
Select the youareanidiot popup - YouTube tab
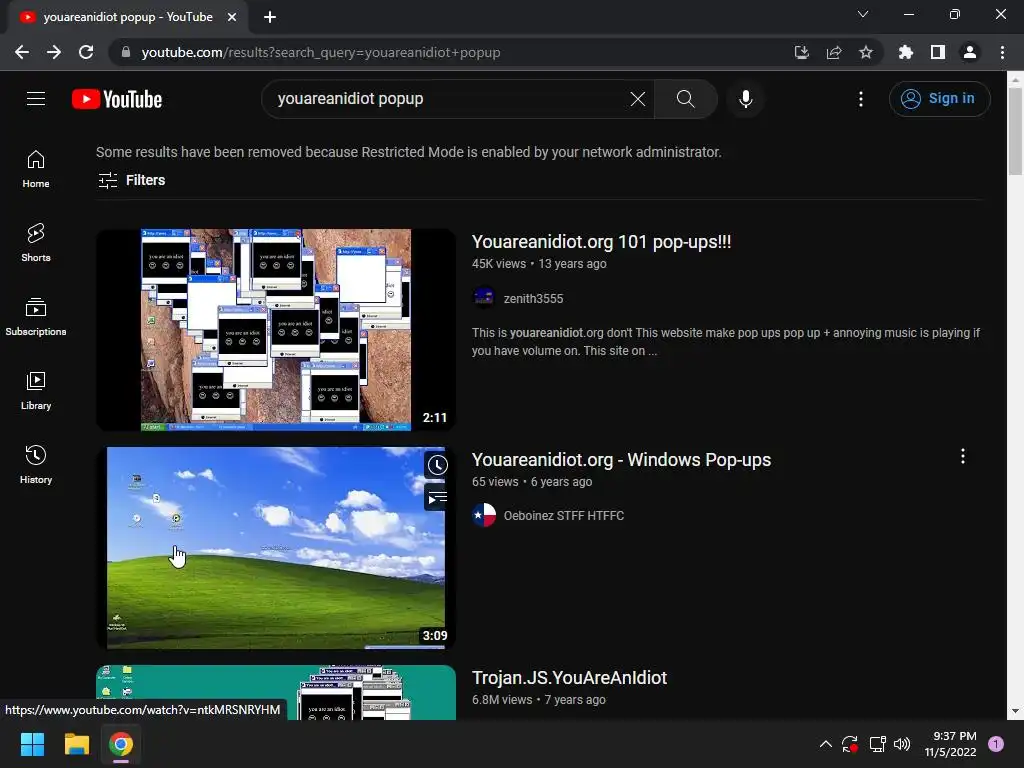[x=128, y=17]
